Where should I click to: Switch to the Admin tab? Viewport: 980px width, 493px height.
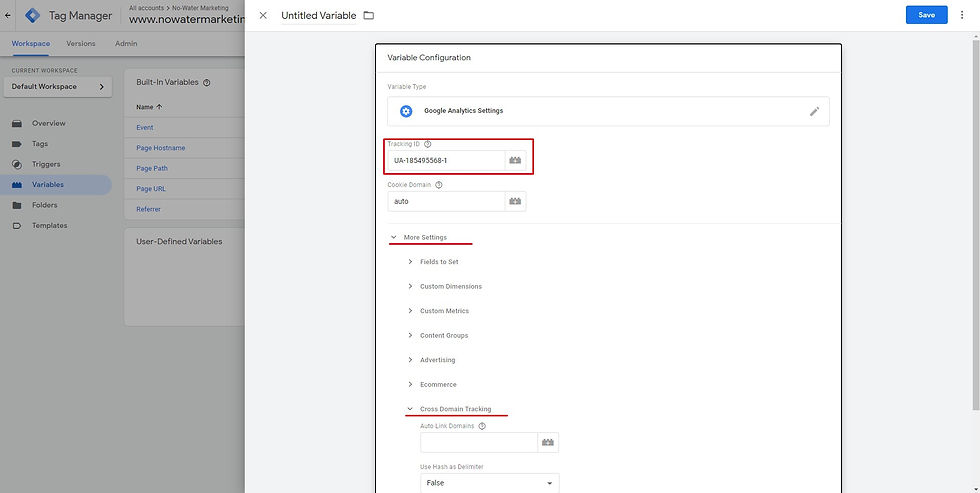point(126,44)
